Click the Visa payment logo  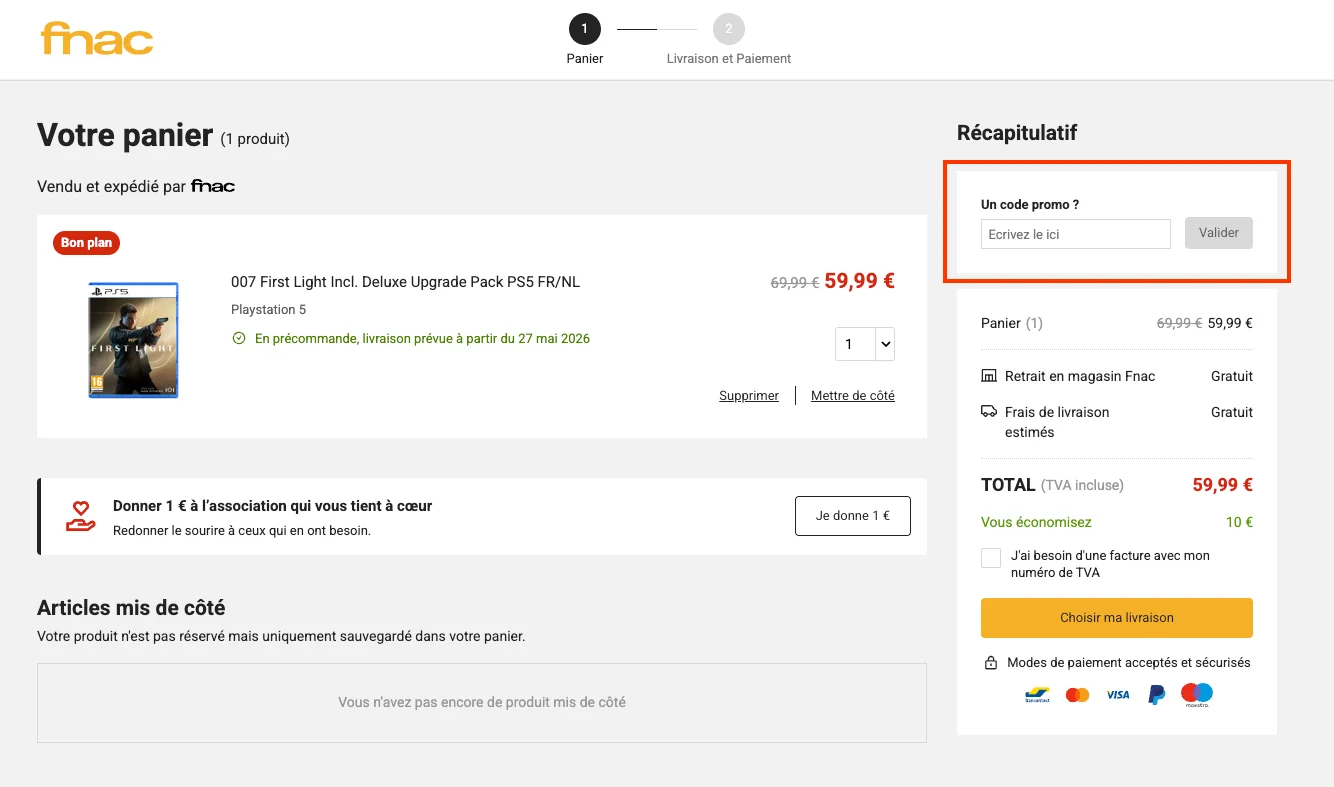(1117, 694)
